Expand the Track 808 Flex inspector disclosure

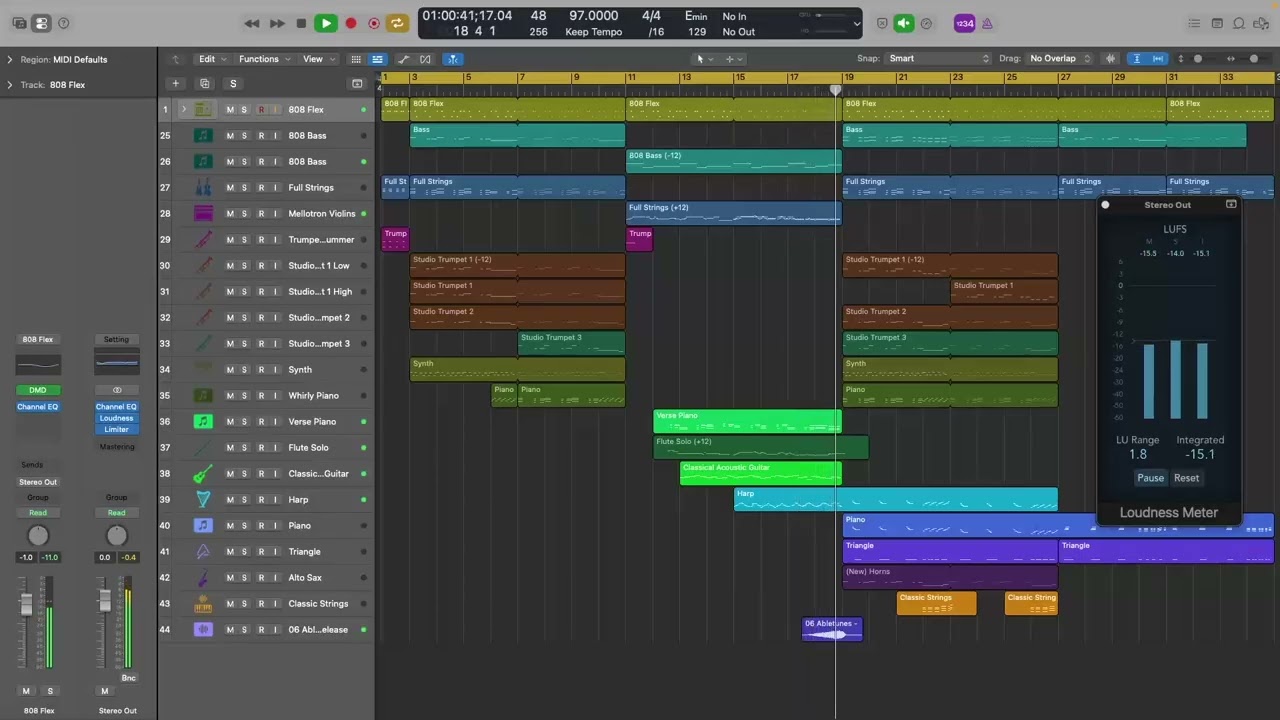10,85
